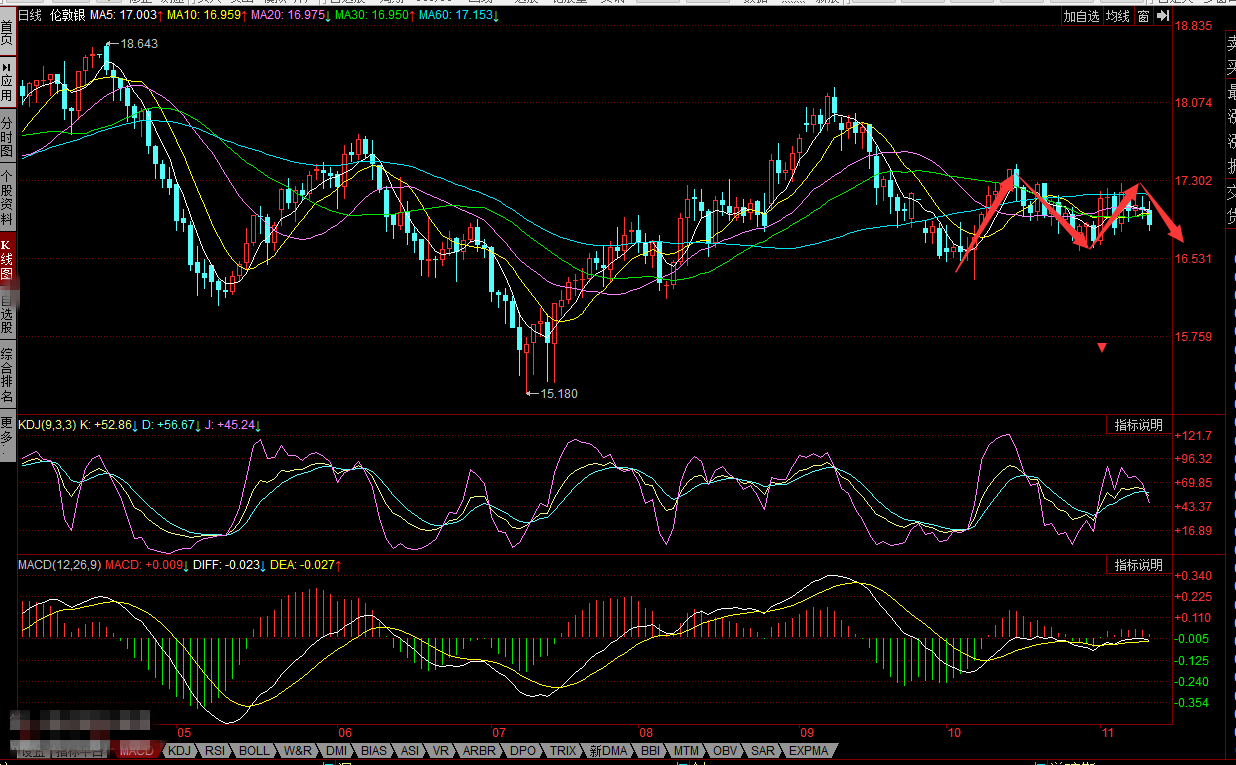Click the 15.180 lowest price marker
Screen dimensions: 1236x765
pos(558,394)
